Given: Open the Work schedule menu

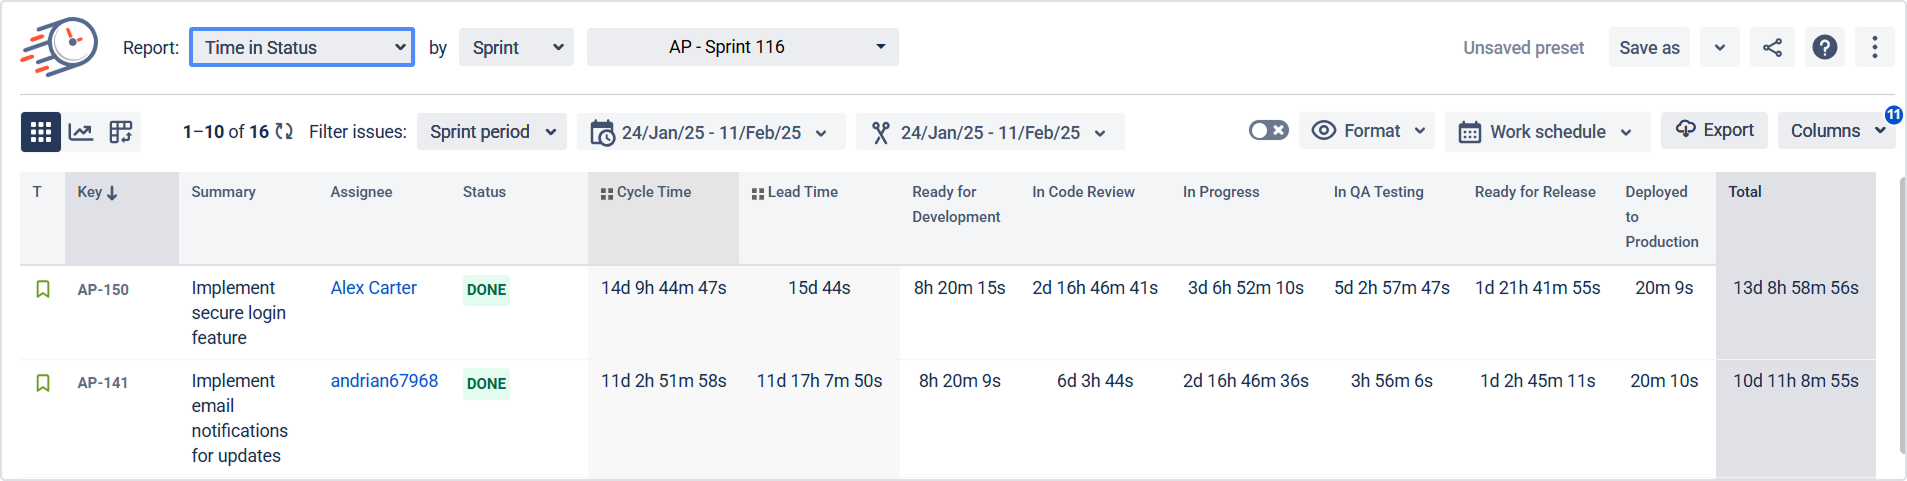Looking at the screenshot, I should (1546, 132).
